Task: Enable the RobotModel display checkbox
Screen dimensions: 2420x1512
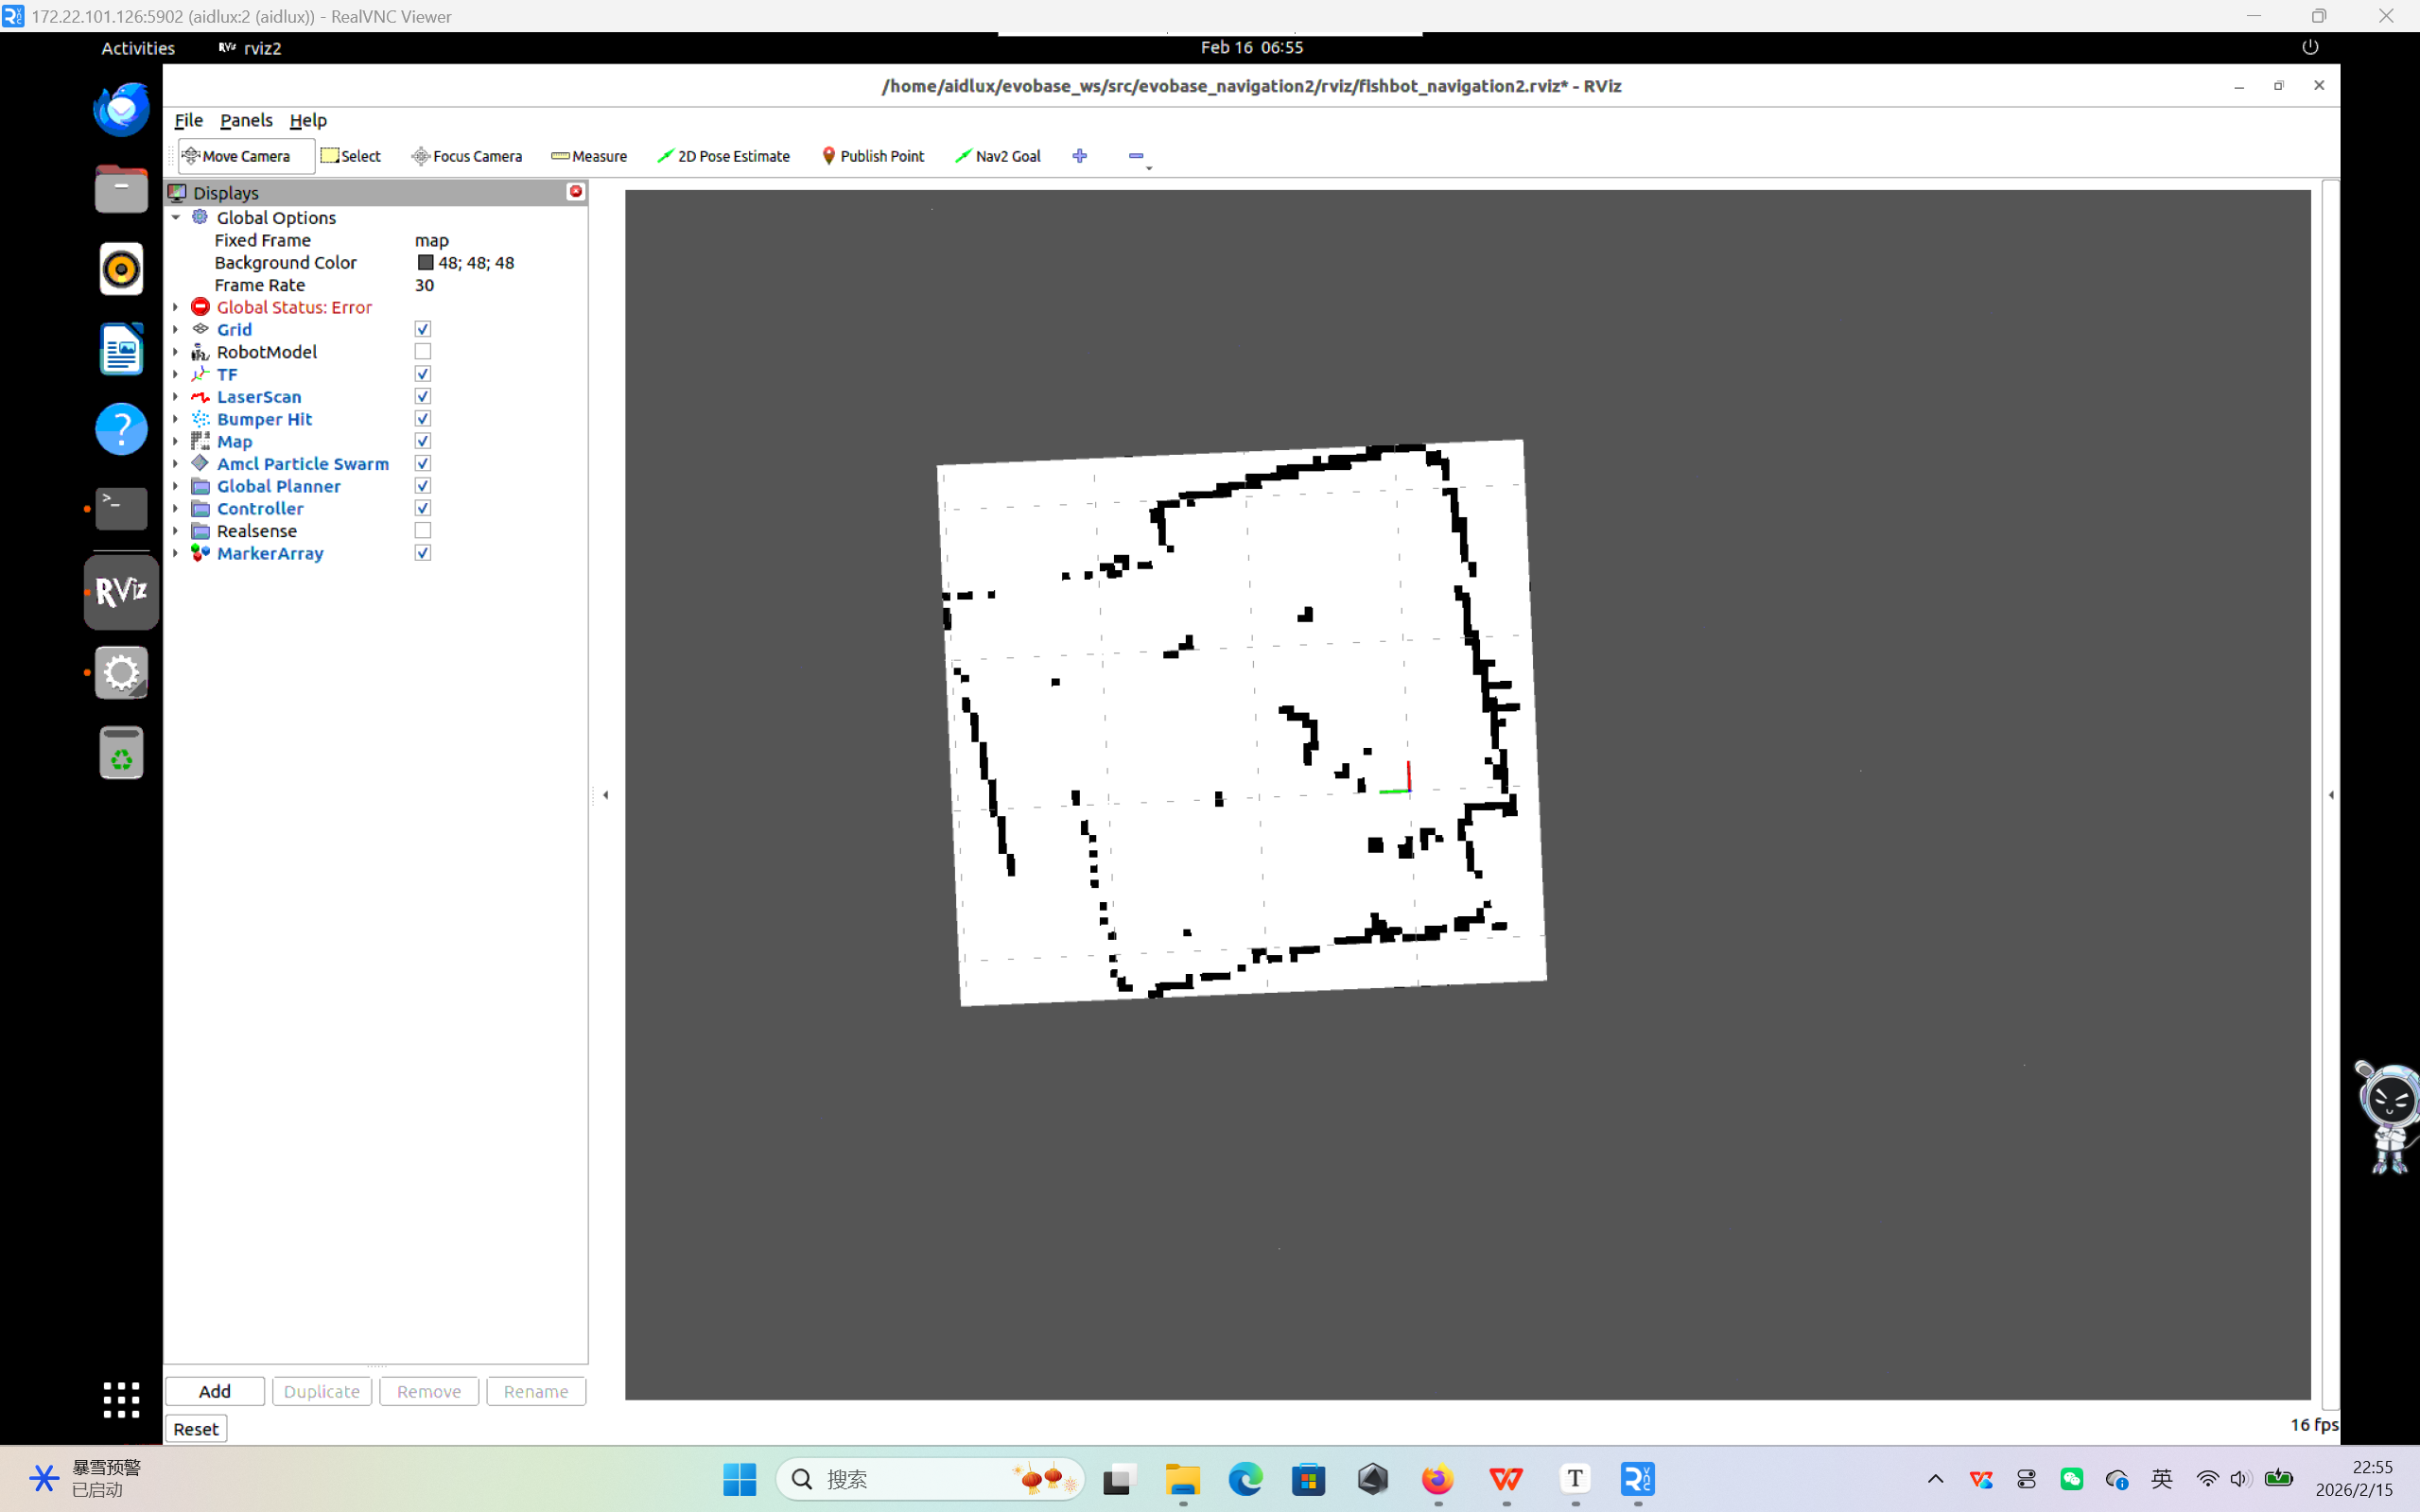Action: [x=423, y=352]
